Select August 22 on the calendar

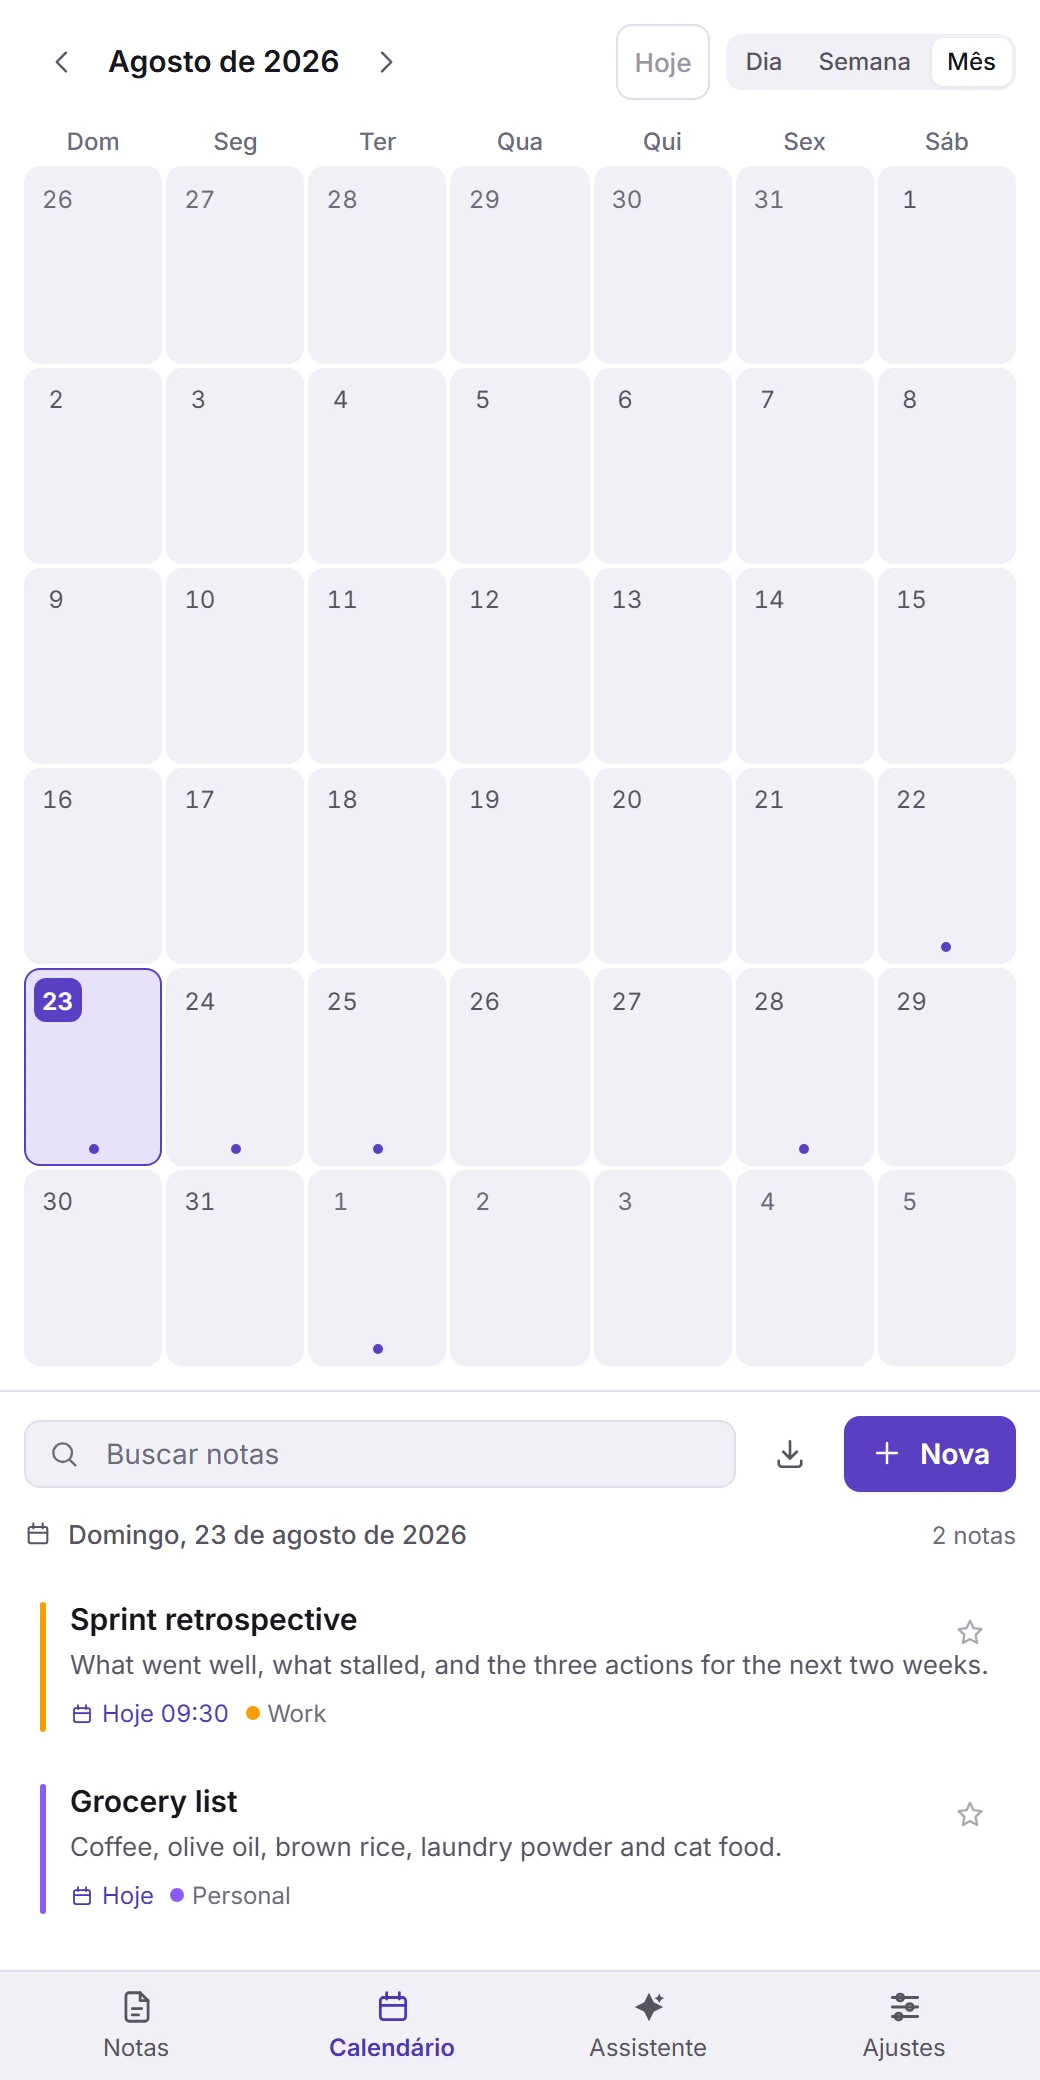tap(946, 866)
